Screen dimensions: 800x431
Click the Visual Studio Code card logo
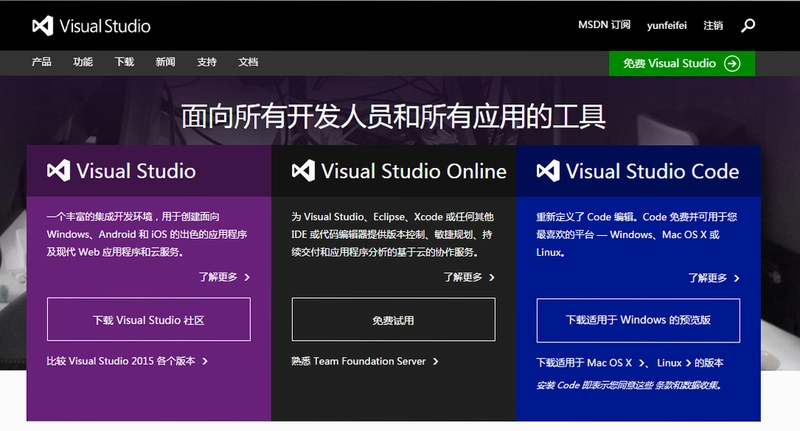click(548, 171)
